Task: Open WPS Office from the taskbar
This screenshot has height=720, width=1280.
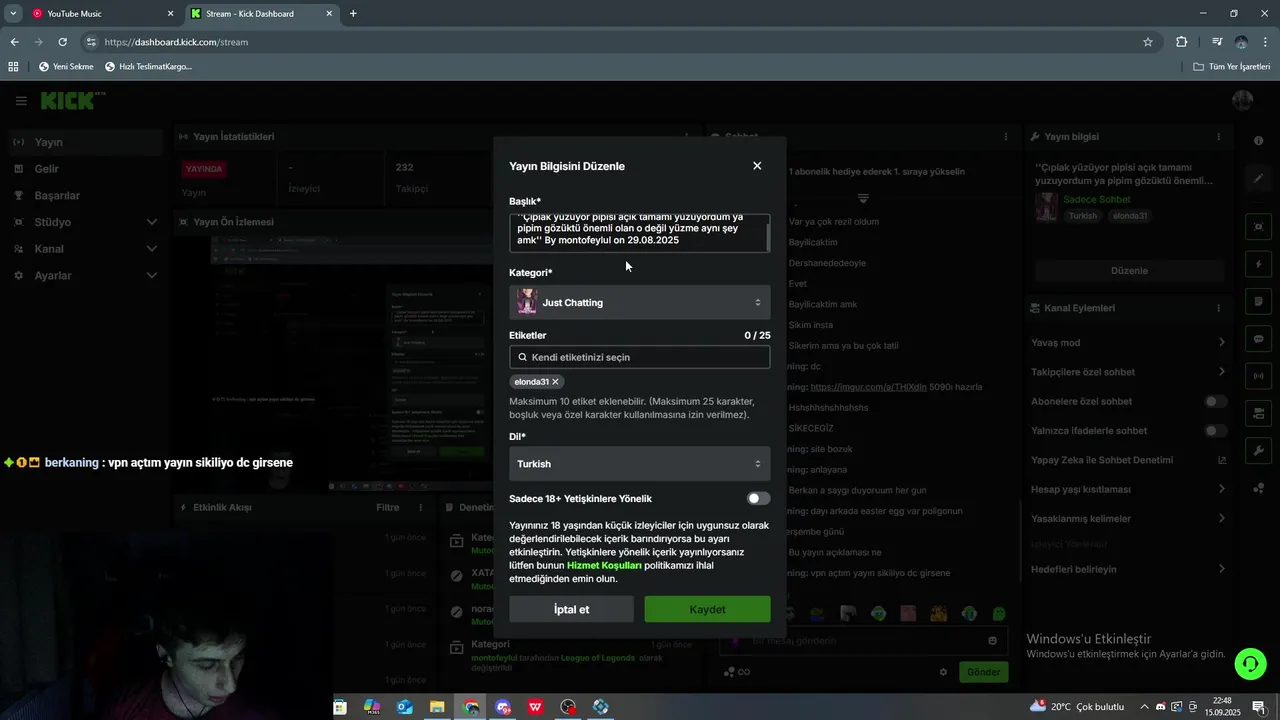Action: (536, 707)
